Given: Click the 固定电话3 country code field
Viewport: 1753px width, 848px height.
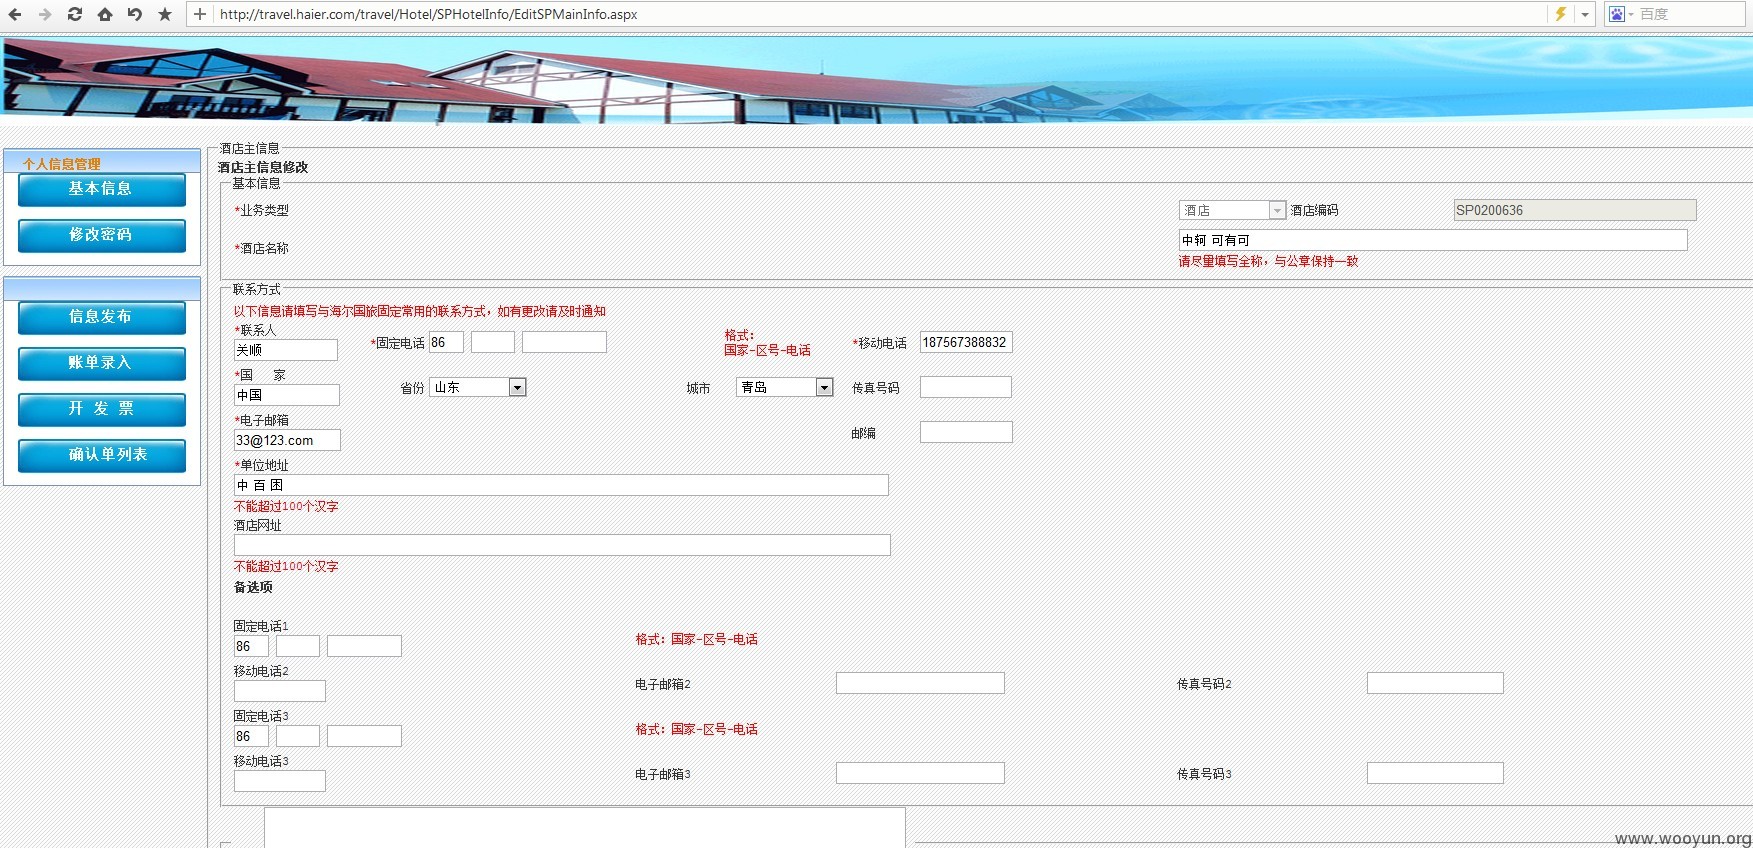Looking at the screenshot, I should click(x=251, y=736).
